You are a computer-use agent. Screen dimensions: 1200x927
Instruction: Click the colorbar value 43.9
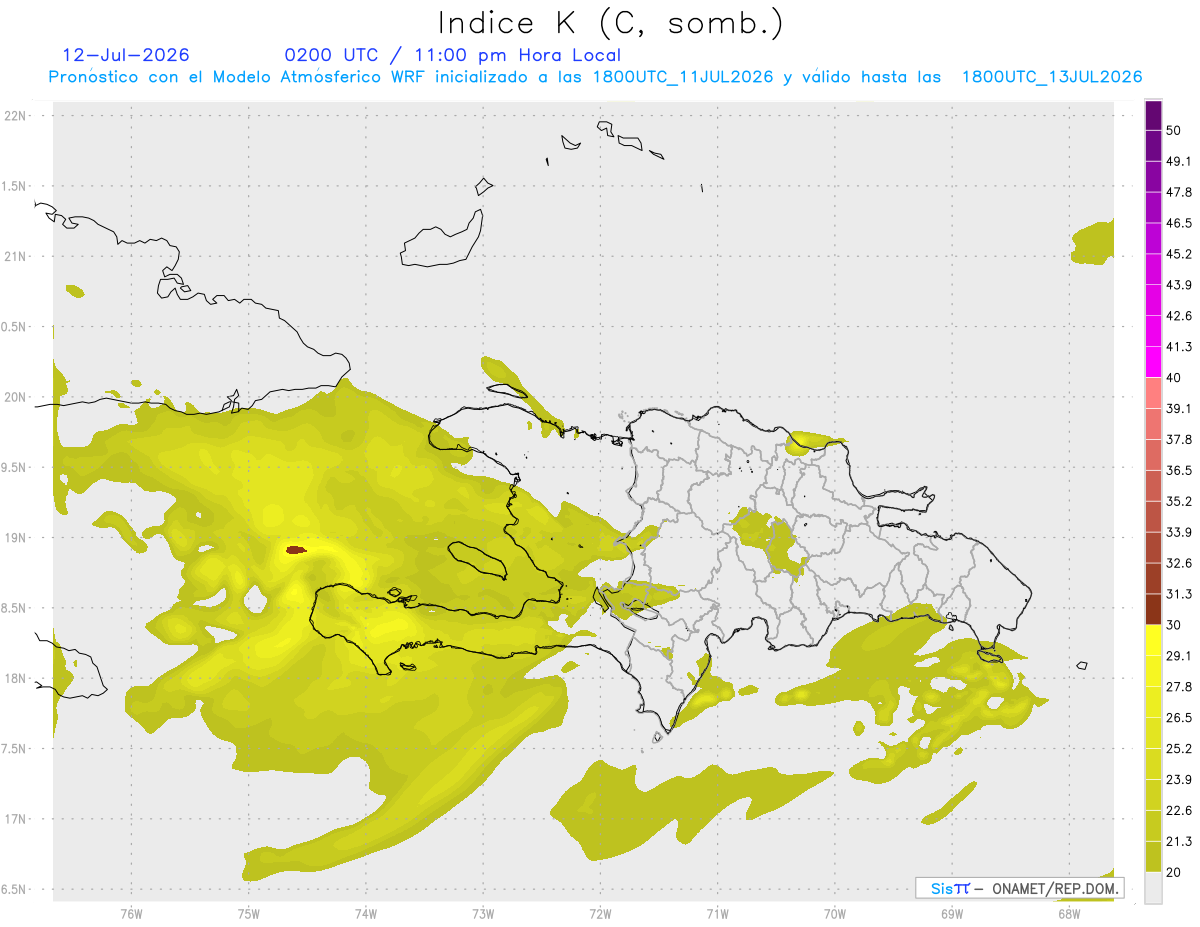coord(1179,285)
